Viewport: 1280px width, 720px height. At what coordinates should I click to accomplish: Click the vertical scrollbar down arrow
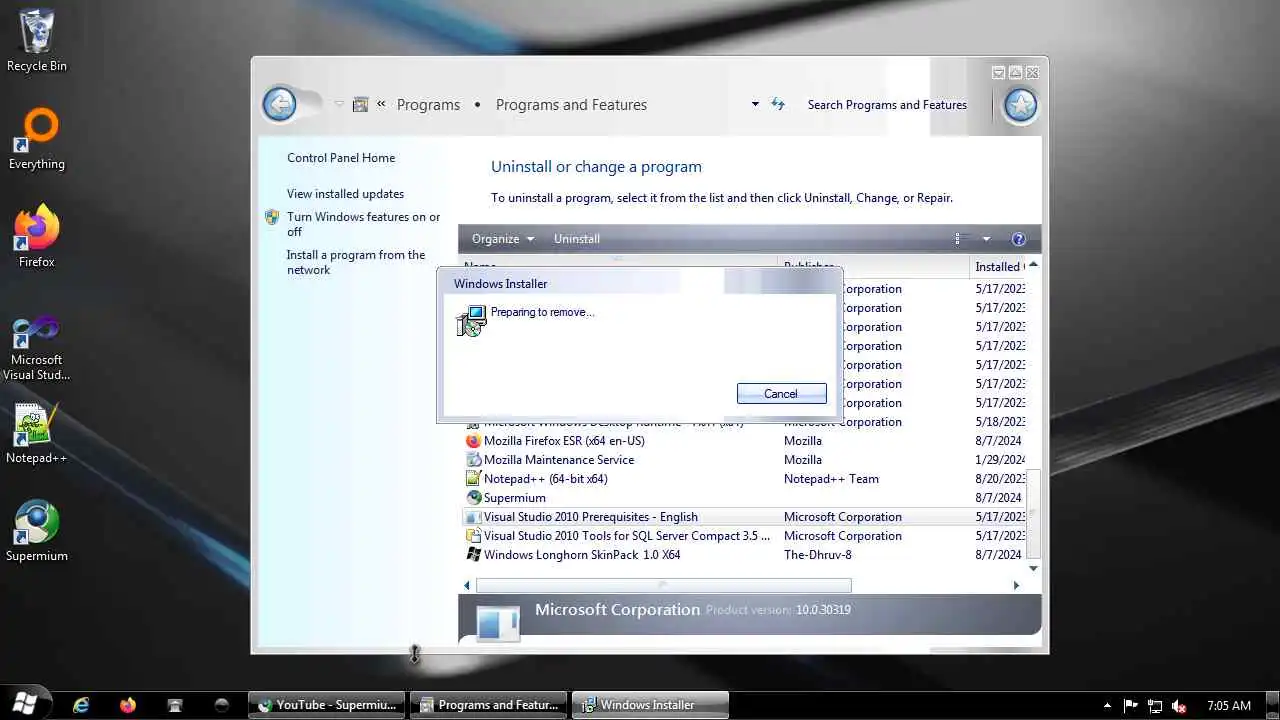(1033, 568)
